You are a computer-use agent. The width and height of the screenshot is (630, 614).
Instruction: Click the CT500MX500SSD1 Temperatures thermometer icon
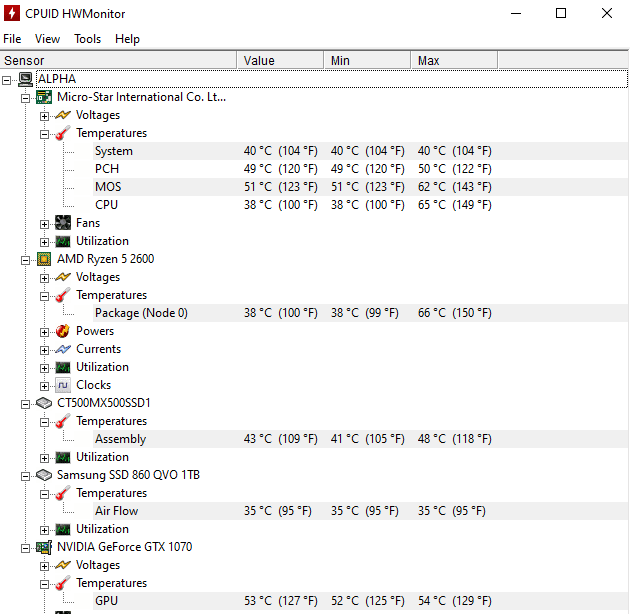pyautogui.click(x=63, y=421)
